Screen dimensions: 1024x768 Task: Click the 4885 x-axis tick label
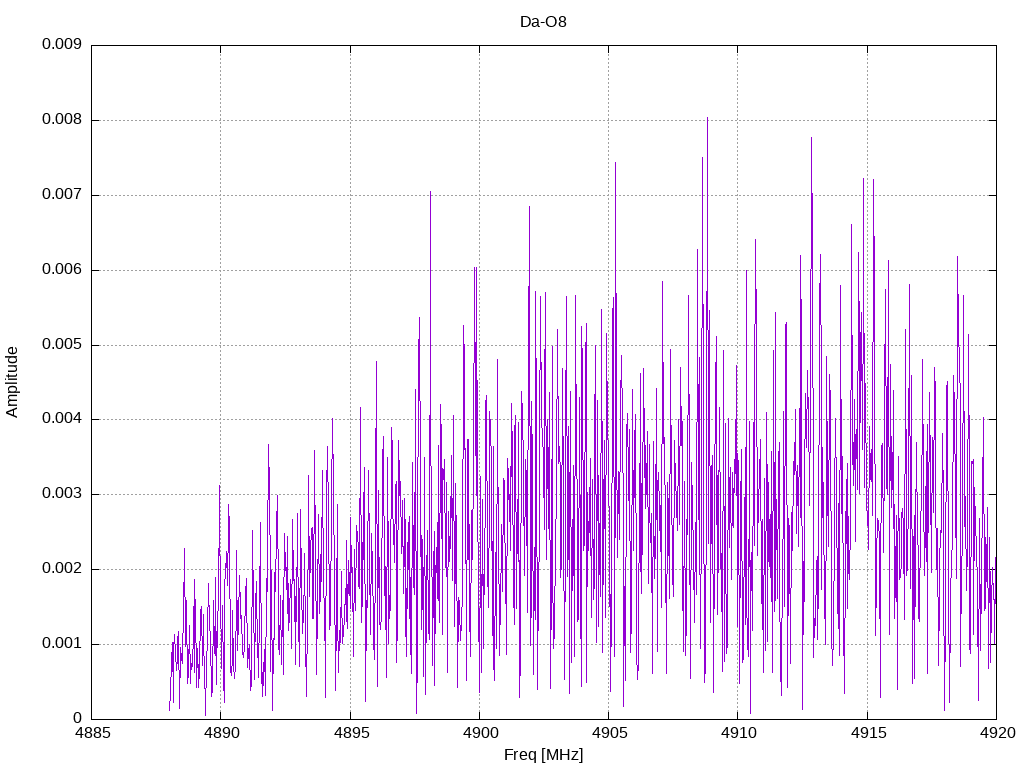pyautogui.click(x=92, y=733)
